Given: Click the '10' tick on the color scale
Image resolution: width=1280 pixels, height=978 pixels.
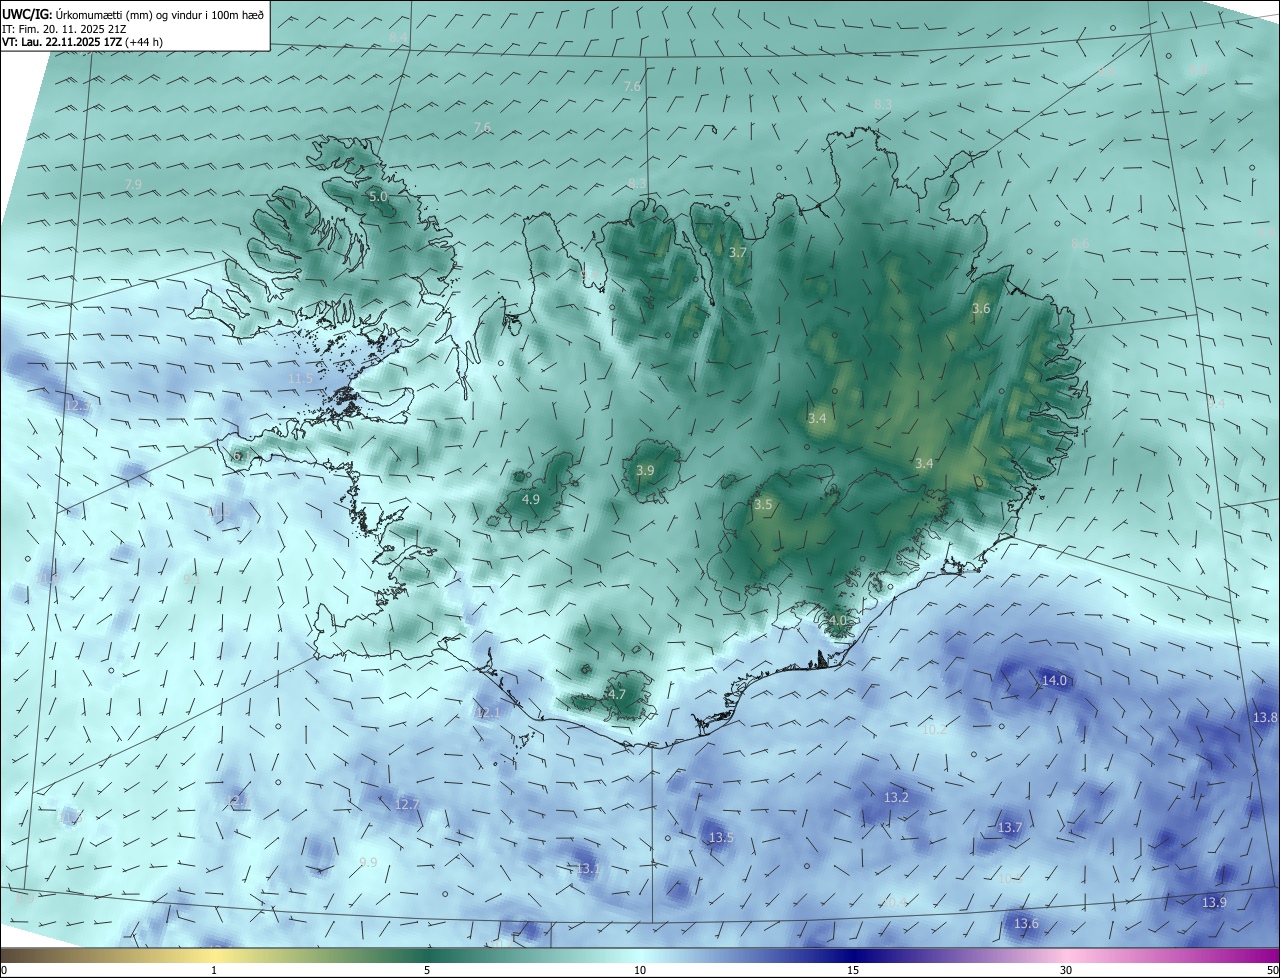Looking at the screenshot, I should [x=640, y=971].
